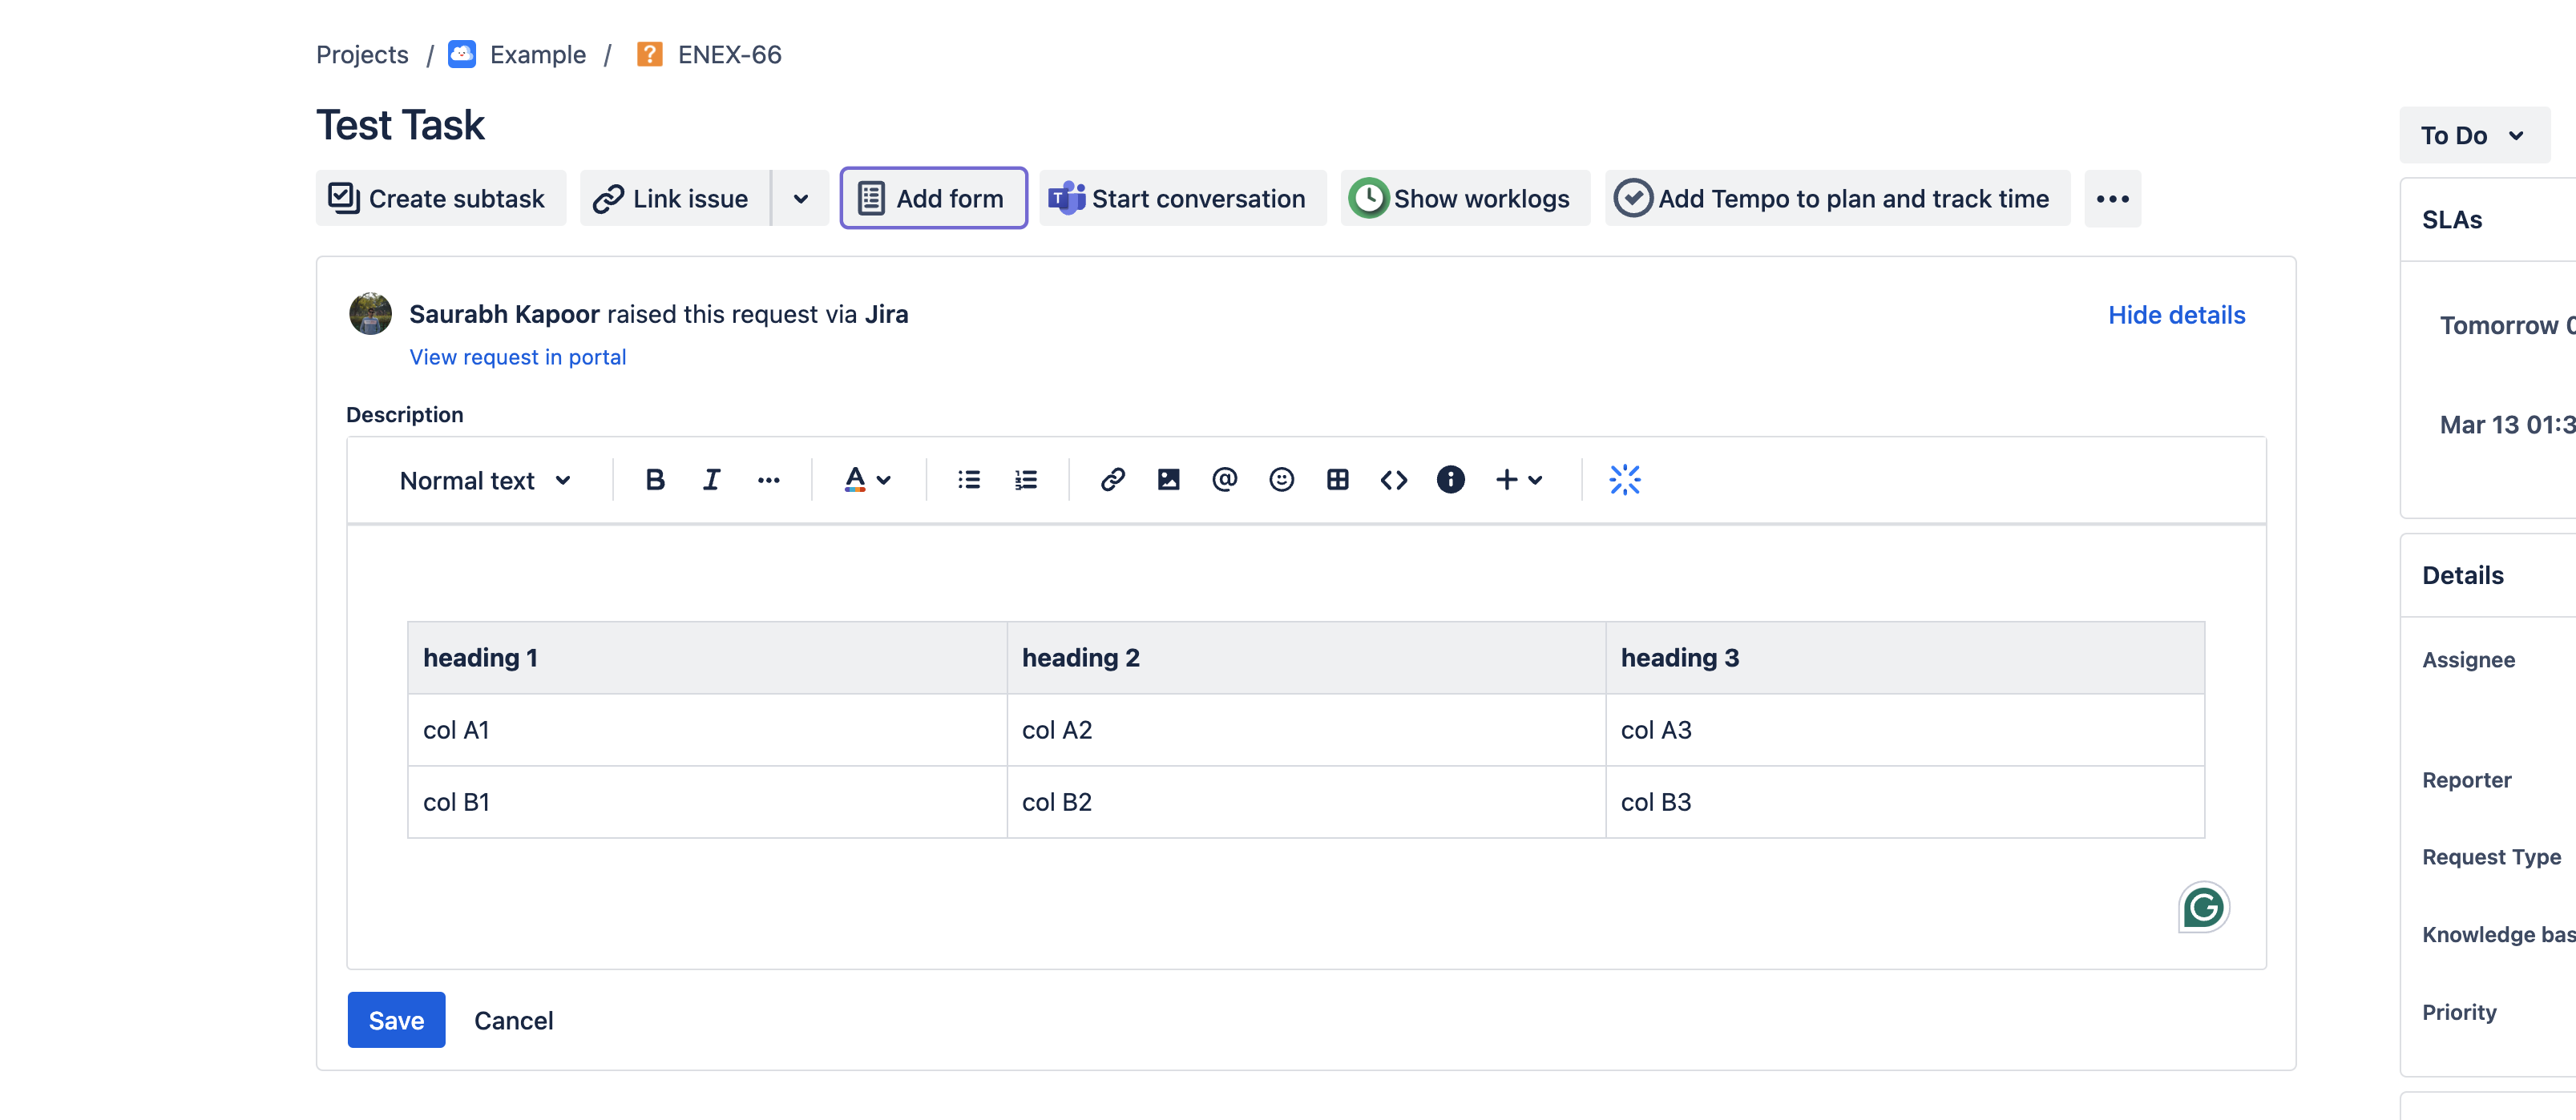
Task: Click the insert link icon
Action: coord(1112,480)
